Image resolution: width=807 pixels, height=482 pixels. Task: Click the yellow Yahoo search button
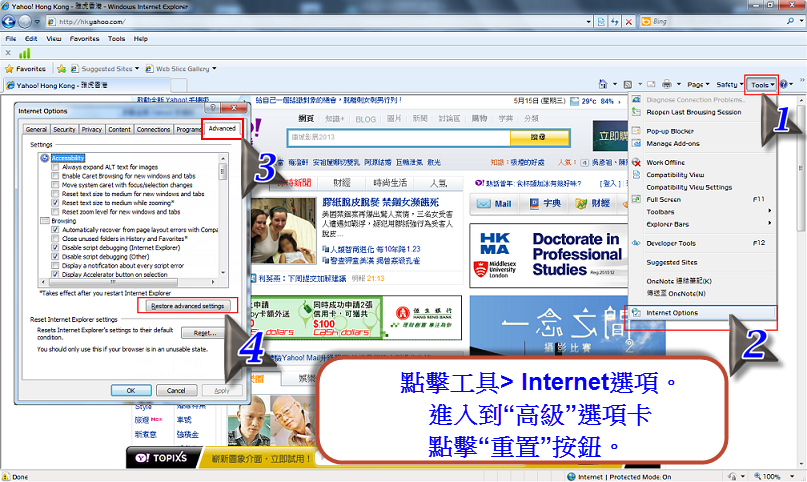539,137
